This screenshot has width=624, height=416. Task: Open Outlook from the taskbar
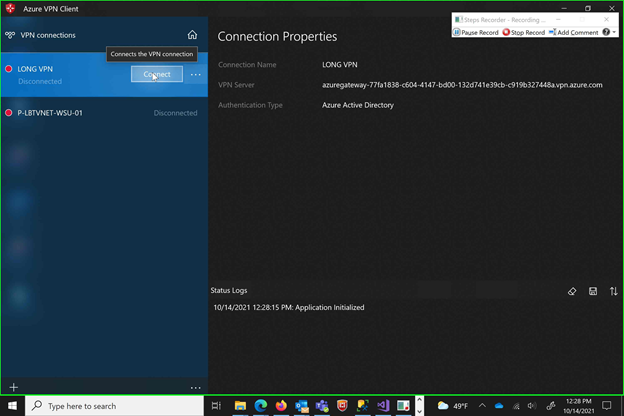302,406
